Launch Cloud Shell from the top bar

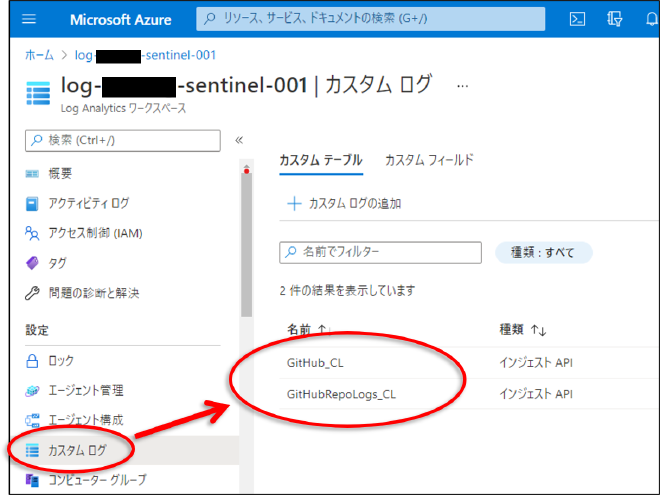click(577, 19)
